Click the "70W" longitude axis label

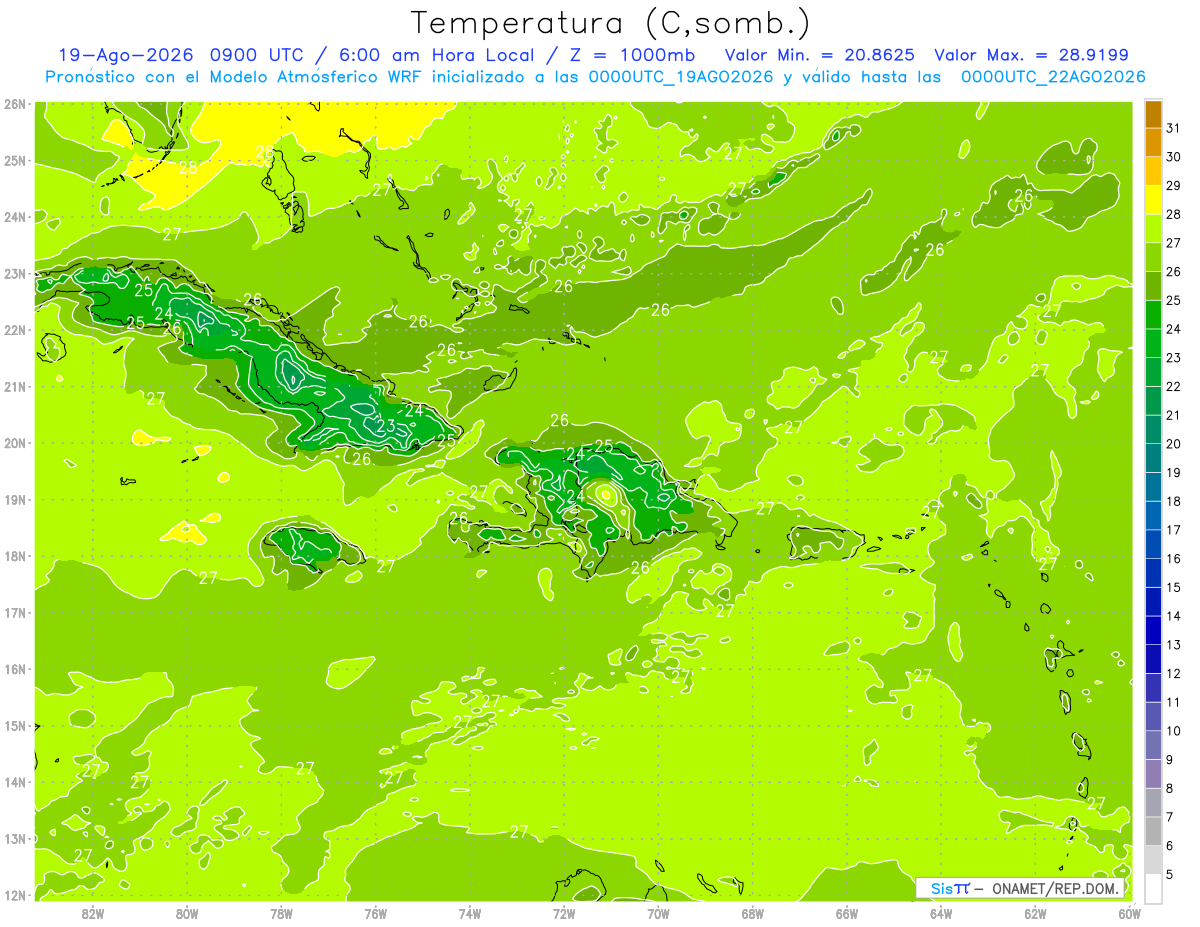(658, 913)
